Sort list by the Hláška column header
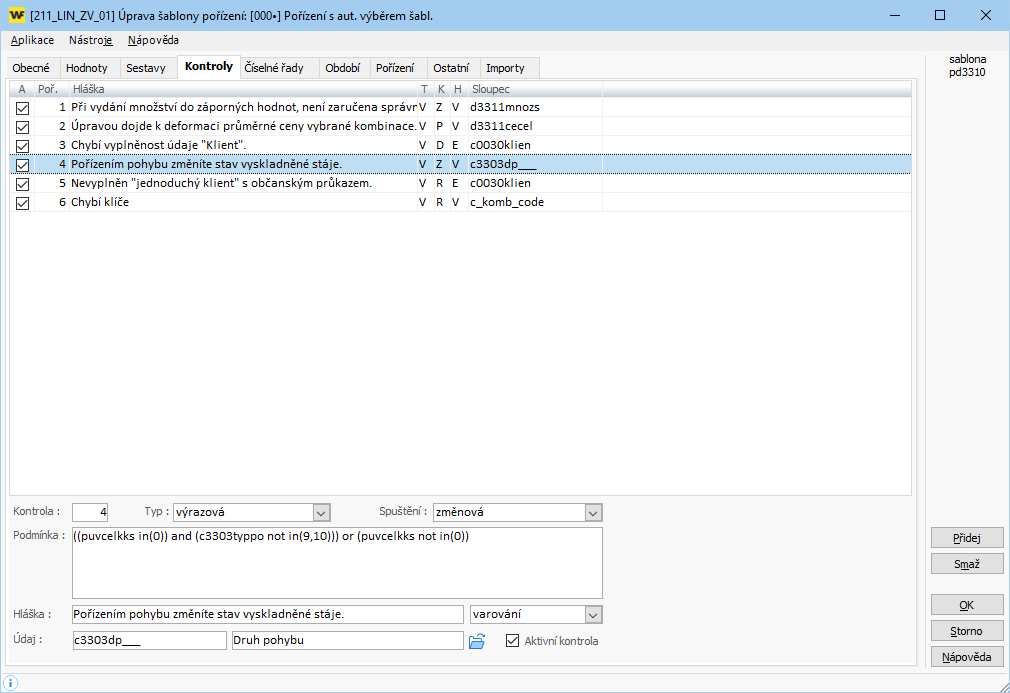Viewport: 1010px width, 693px height. [x=240, y=89]
